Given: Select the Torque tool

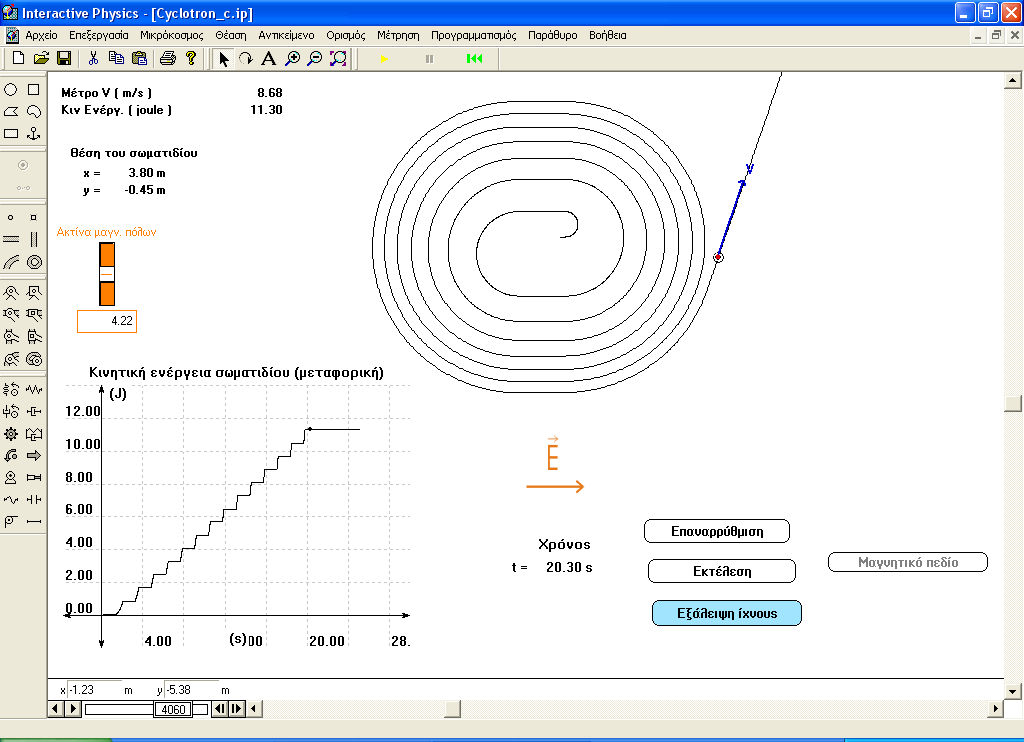Looking at the screenshot, I should [x=11, y=455].
